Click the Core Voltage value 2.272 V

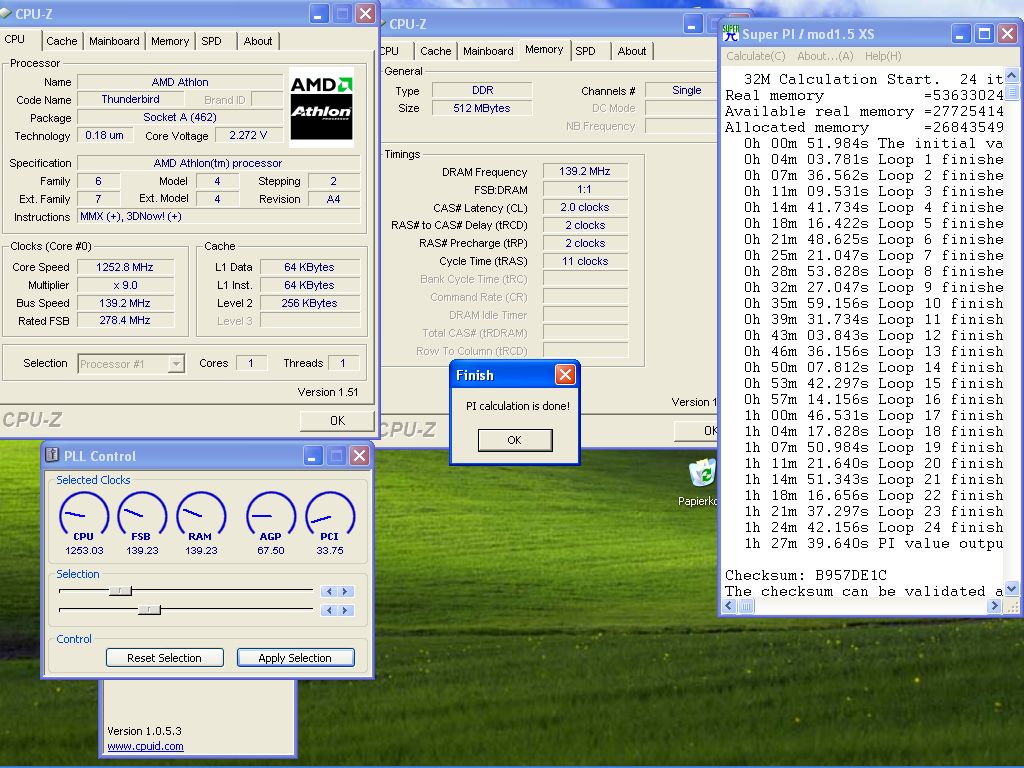pyautogui.click(x=248, y=135)
